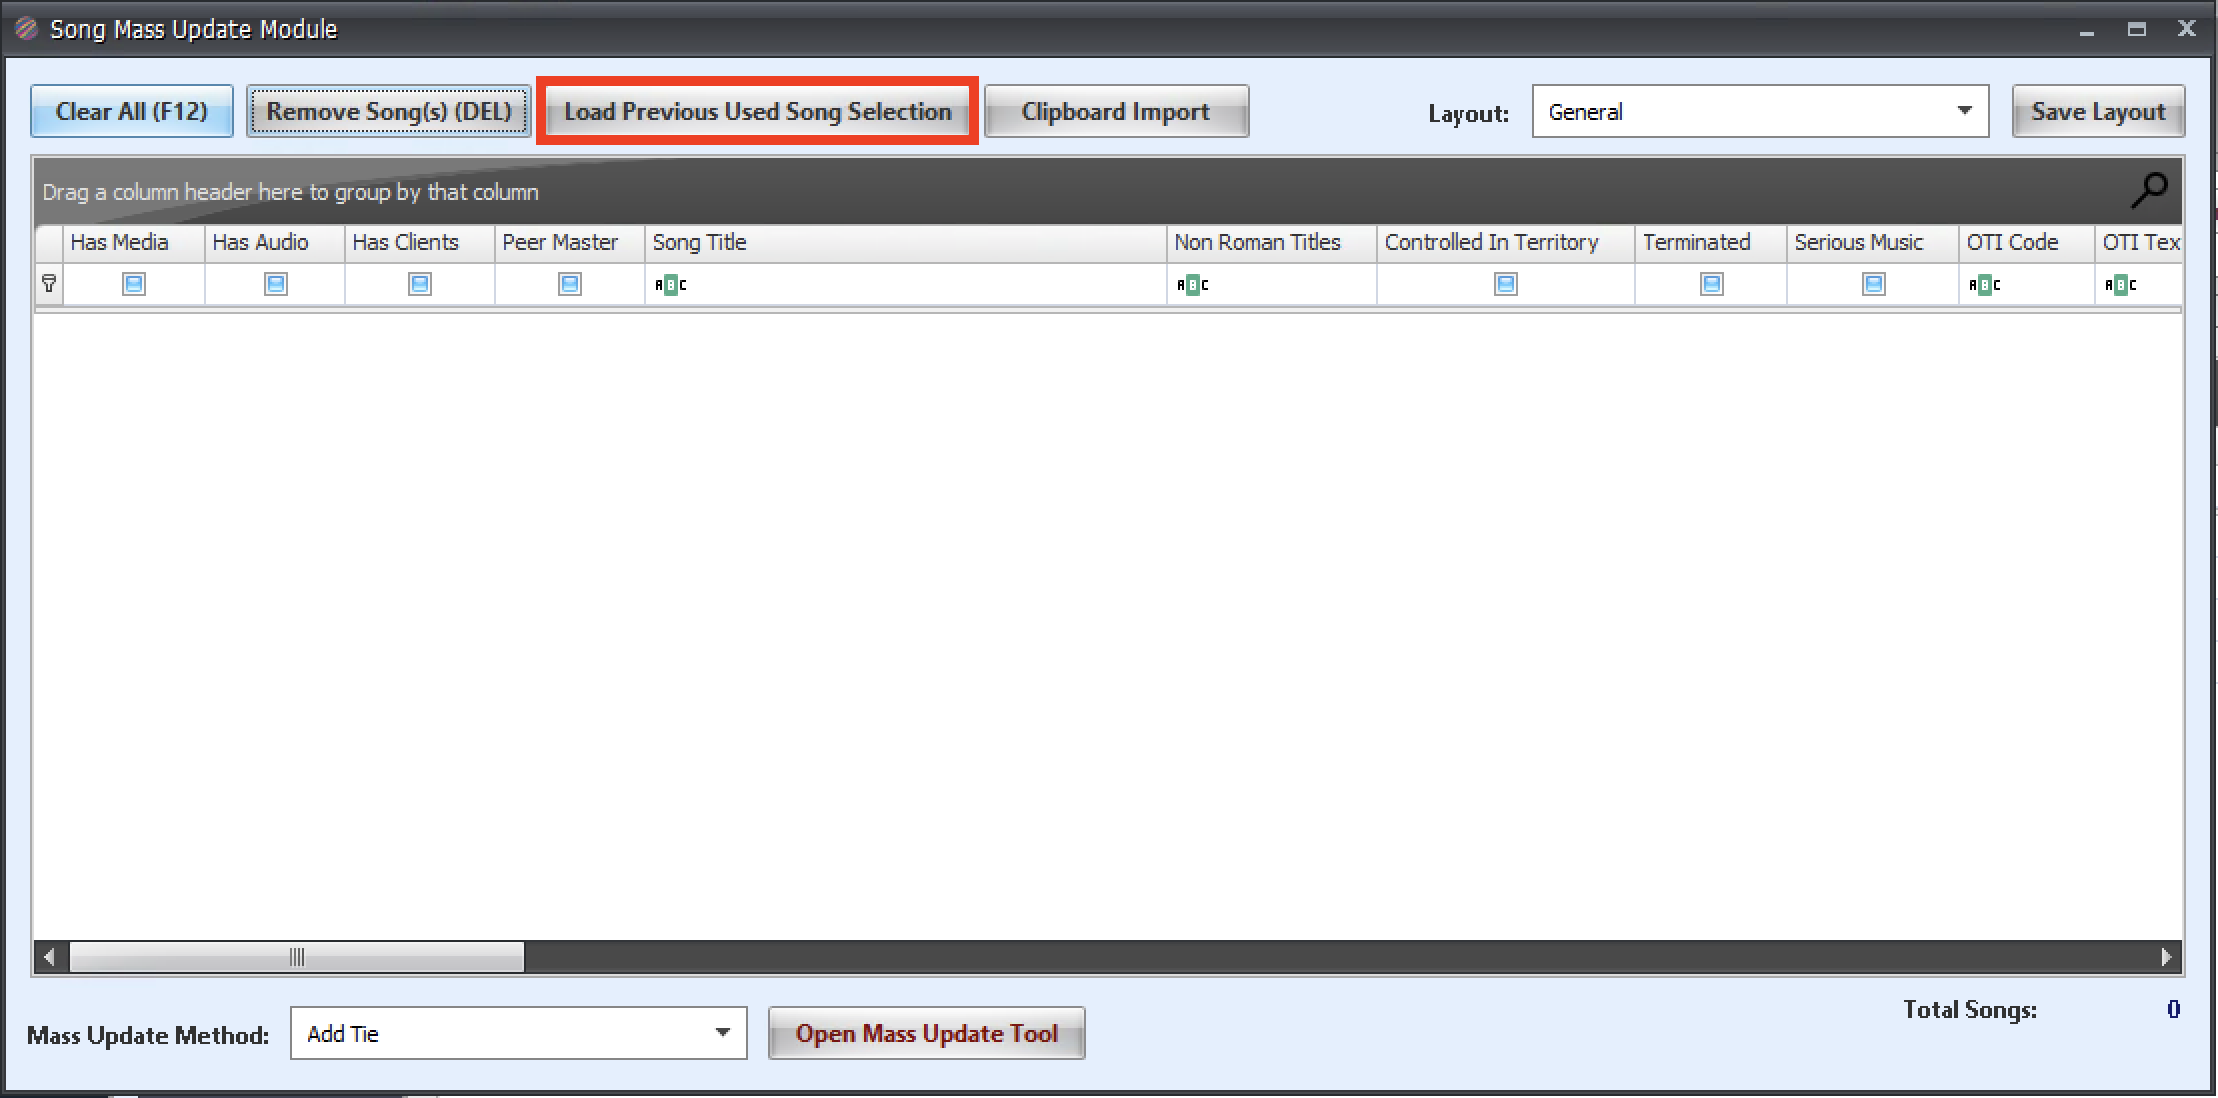Toggle Controlled In Territory filter checkbox

pyautogui.click(x=1505, y=284)
